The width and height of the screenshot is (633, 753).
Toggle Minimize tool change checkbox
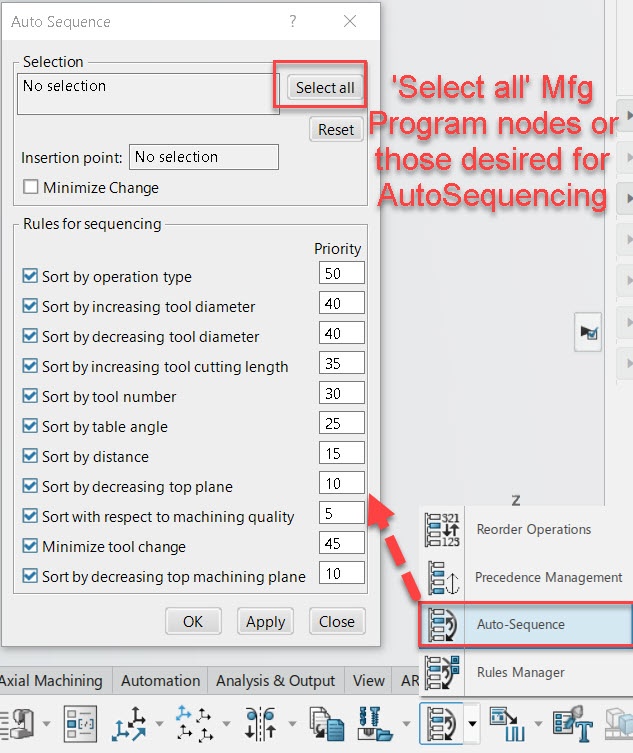(30, 546)
